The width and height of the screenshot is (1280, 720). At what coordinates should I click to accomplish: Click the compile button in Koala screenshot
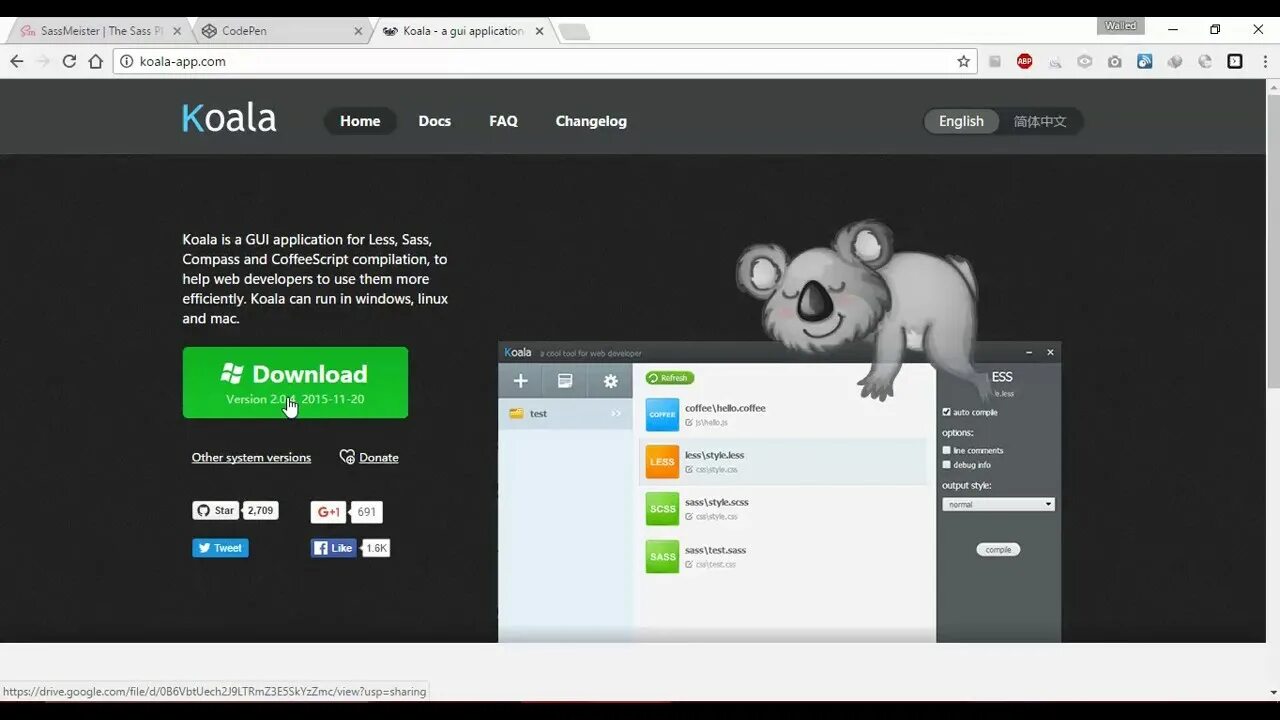pyautogui.click(x=998, y=549)
